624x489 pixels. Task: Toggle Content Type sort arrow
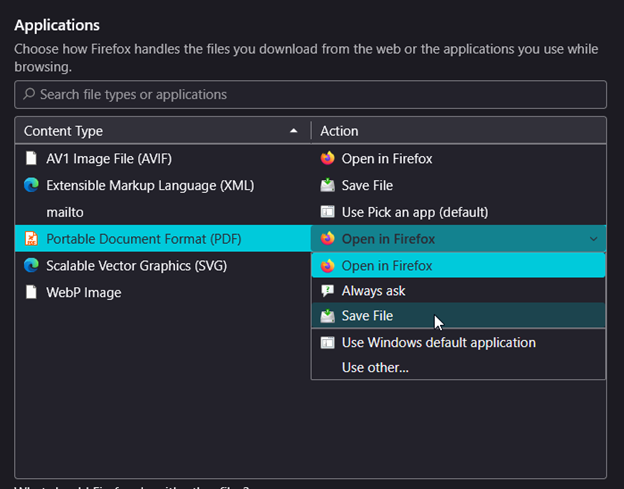tap(294, 131)
